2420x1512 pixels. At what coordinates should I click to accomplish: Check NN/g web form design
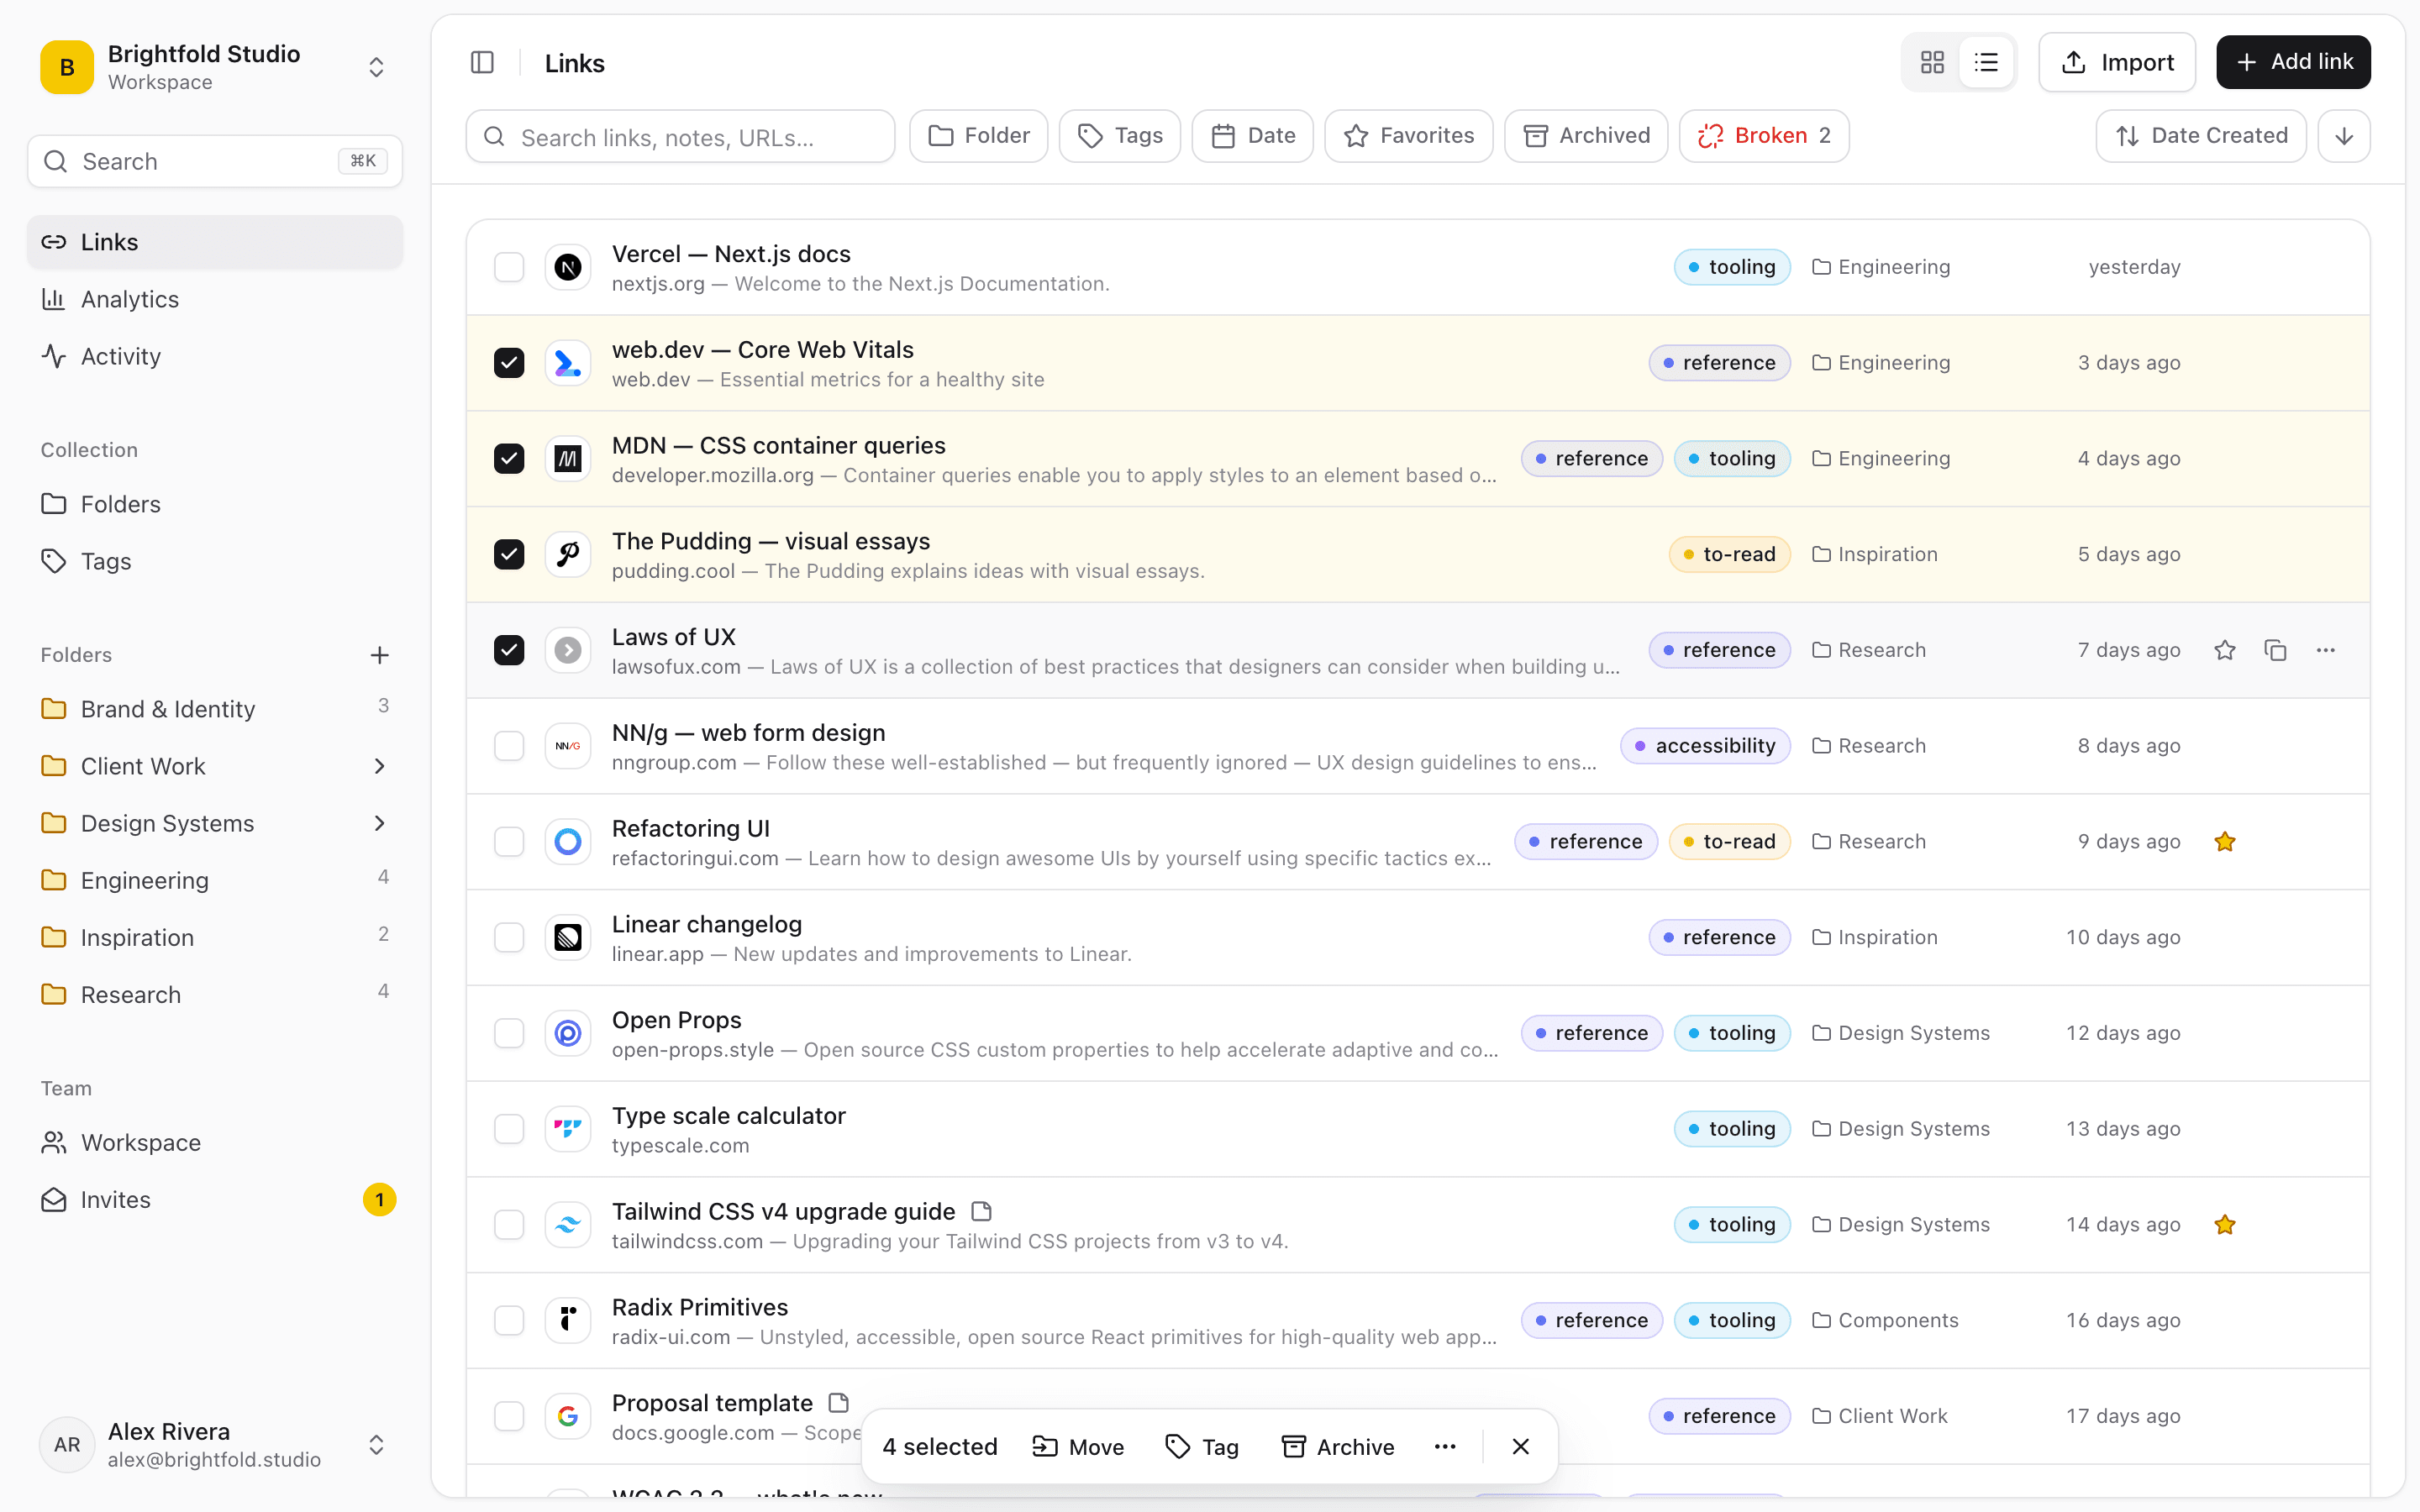click(x=509, y=746)
